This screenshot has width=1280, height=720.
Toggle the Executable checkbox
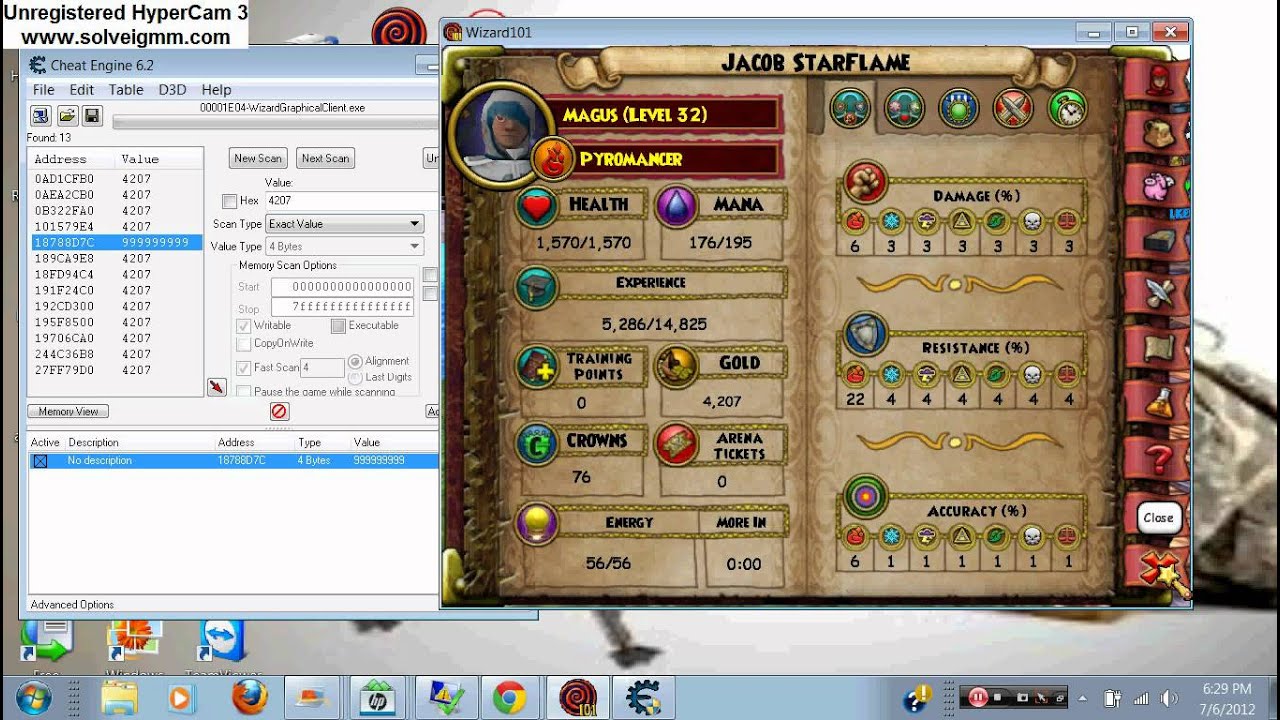[x=338, y=326]
